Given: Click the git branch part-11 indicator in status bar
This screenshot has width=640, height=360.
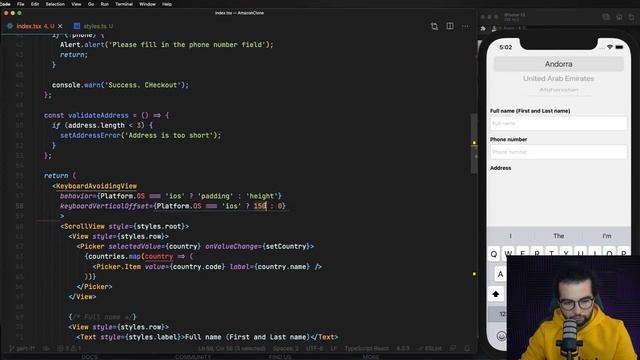Looking at the screenshot, I should point(22,349).
